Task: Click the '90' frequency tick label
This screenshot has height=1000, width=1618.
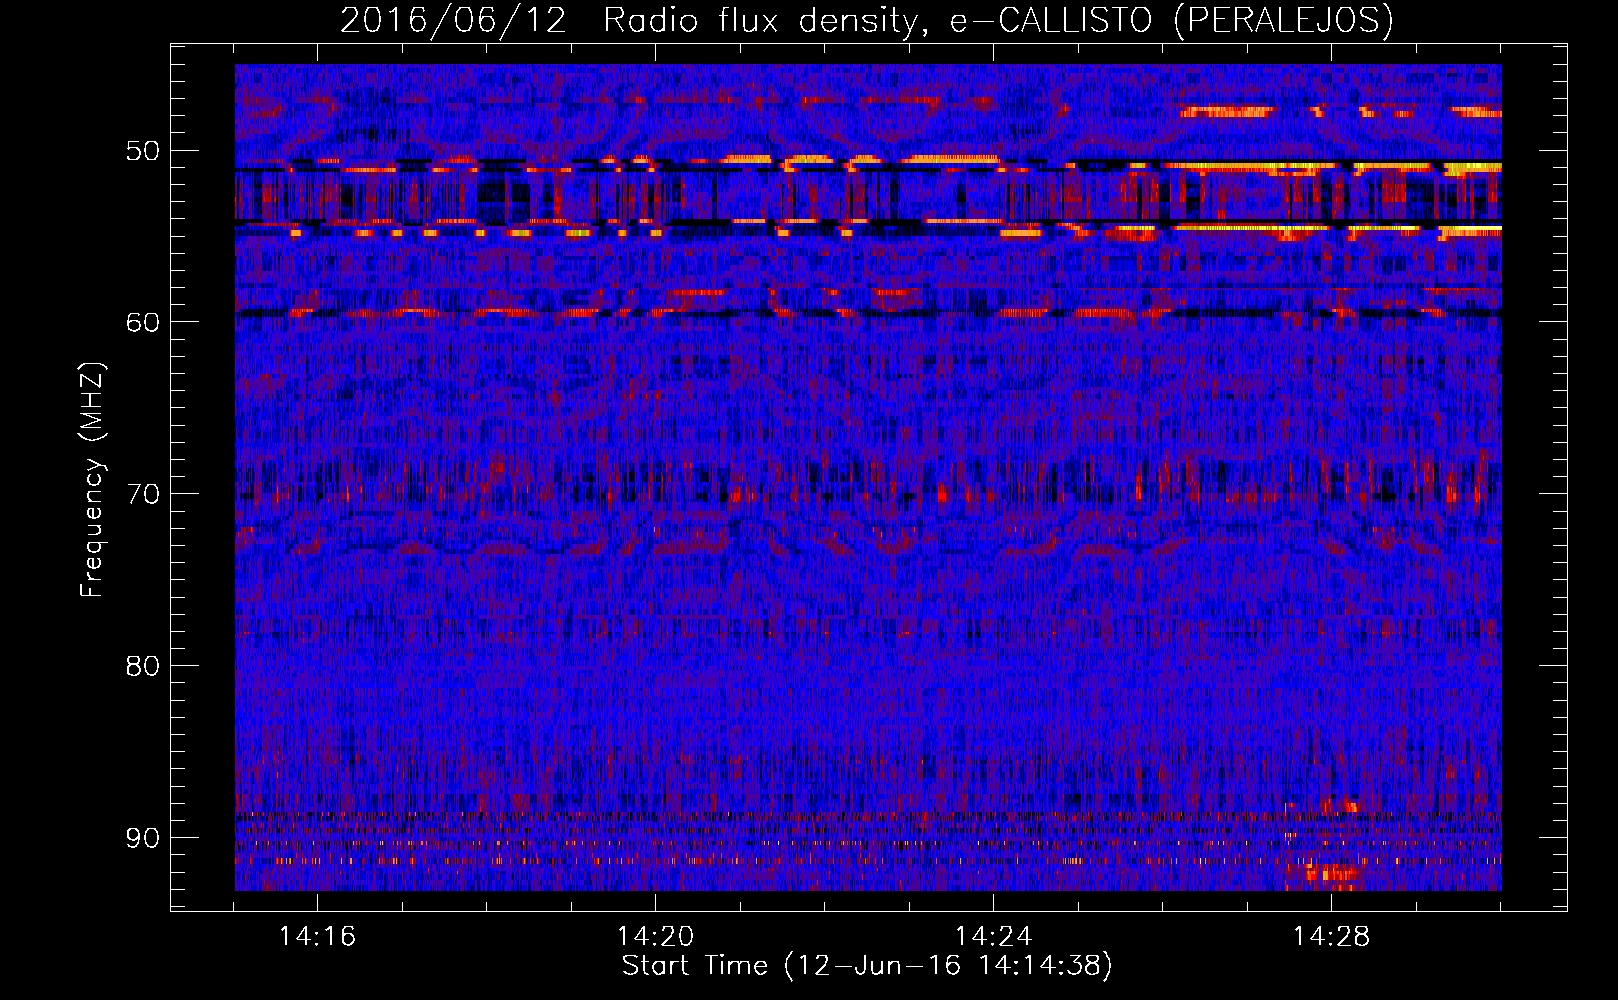Action: [142, 838]
